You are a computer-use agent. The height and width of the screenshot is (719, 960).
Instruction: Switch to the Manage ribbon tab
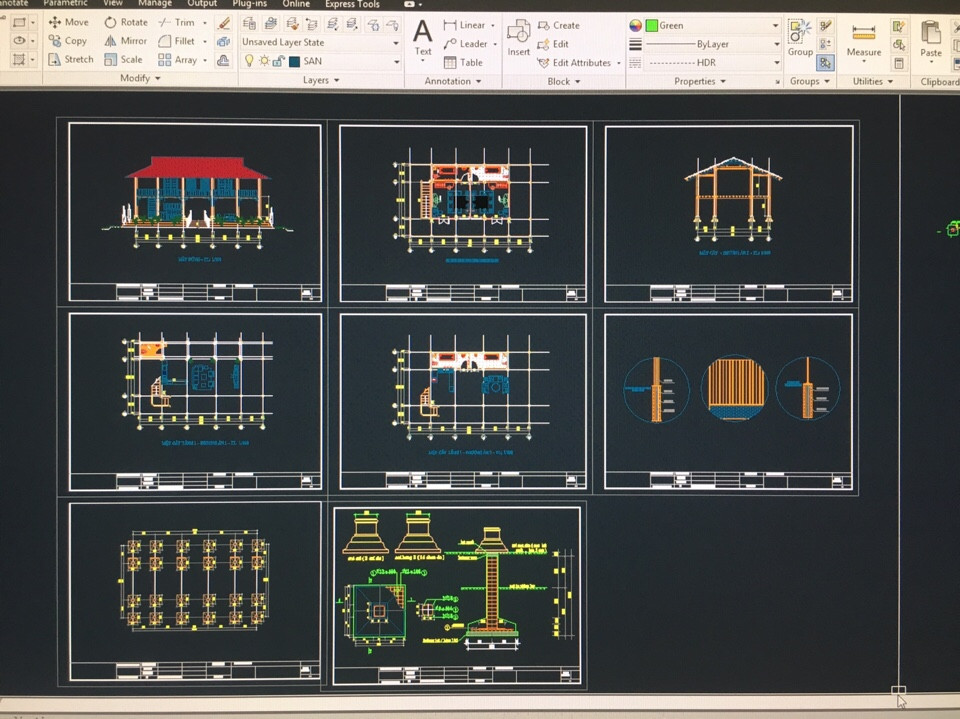coord(154,4)
